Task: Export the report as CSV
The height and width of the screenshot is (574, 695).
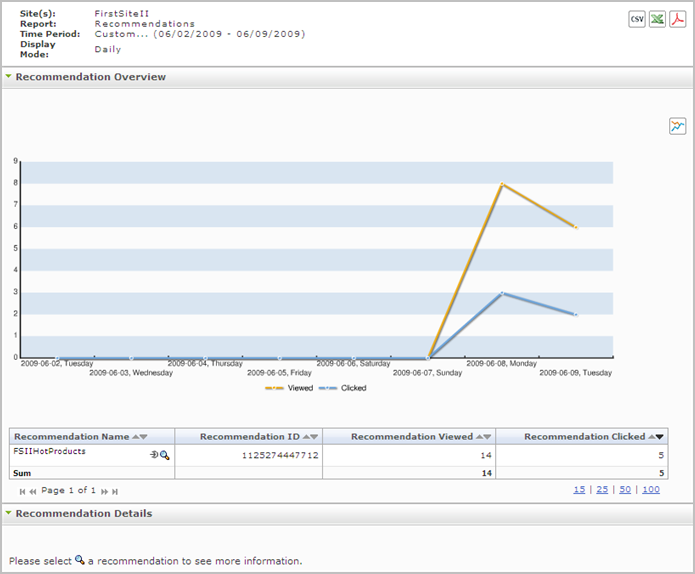Action: click(x=637, y=19)
